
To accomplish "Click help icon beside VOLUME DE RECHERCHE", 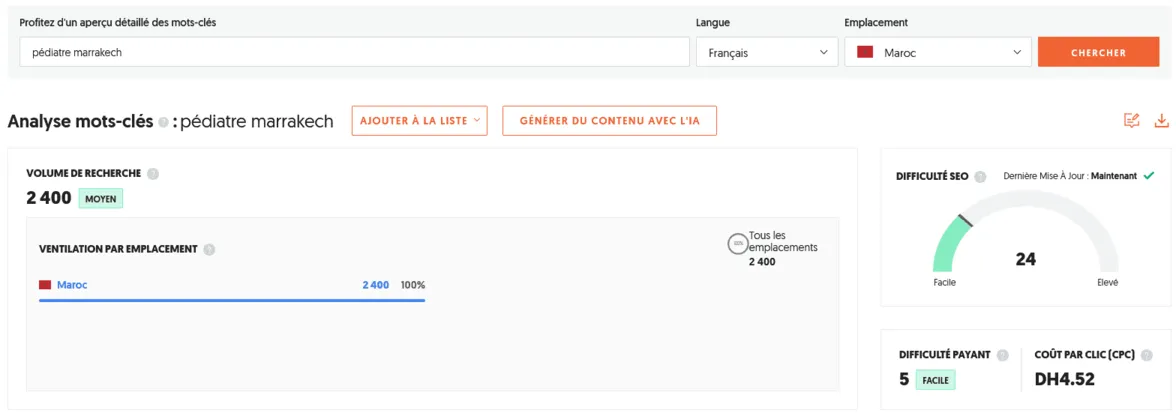I will coord(153,174).
